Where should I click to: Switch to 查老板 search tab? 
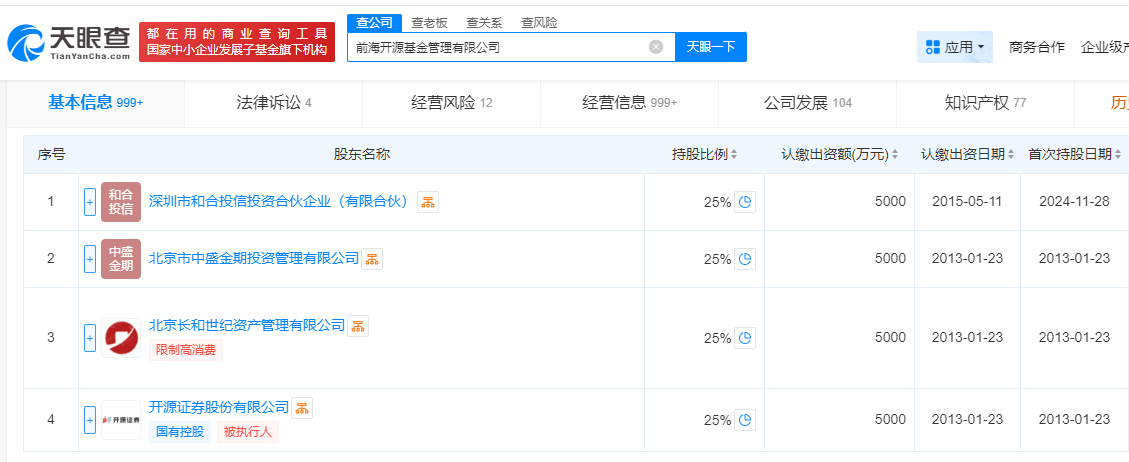coord(429,23)
